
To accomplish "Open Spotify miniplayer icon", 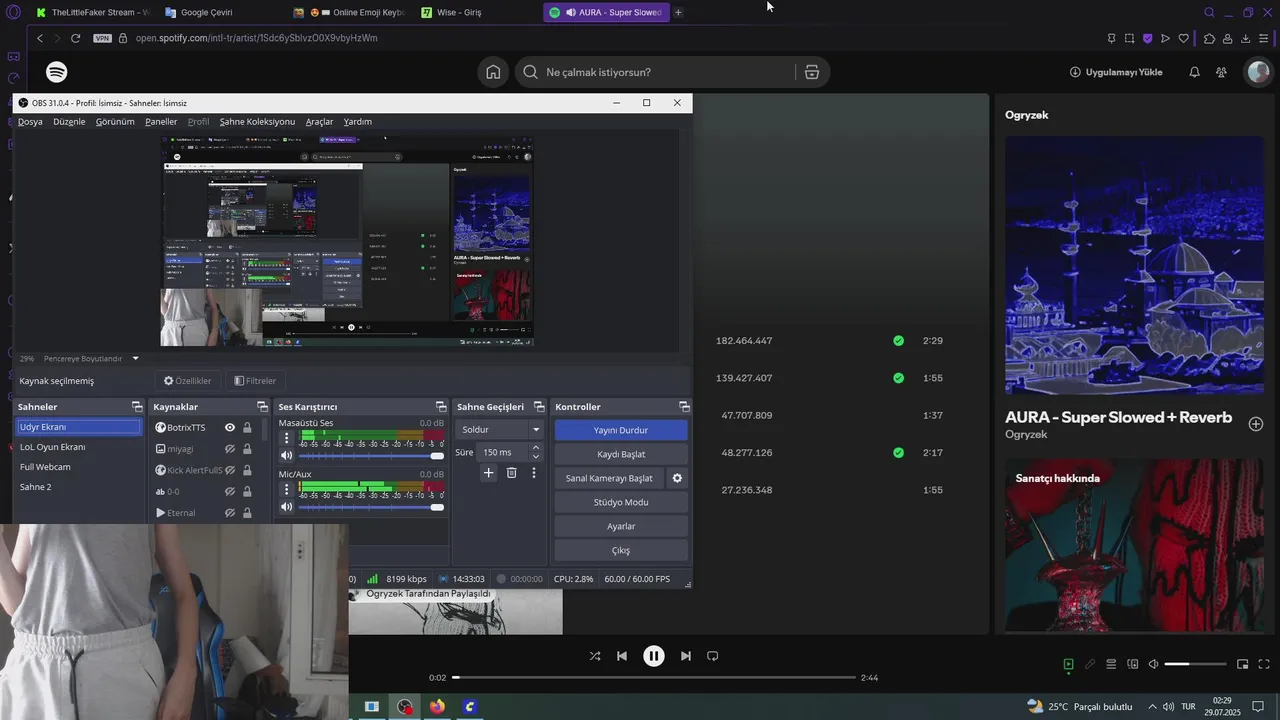I will click(x=1243, y=664).
